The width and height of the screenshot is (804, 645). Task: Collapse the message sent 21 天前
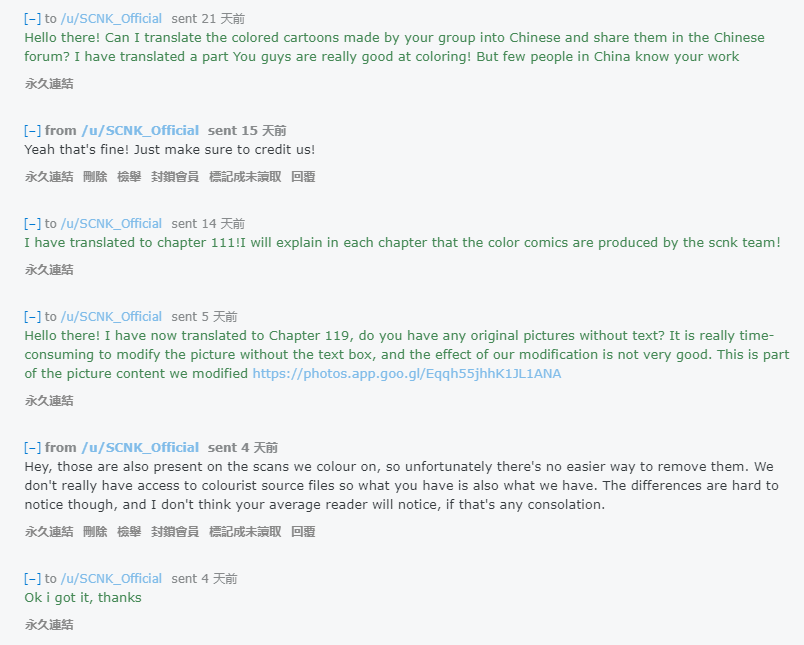coord(33,19)
